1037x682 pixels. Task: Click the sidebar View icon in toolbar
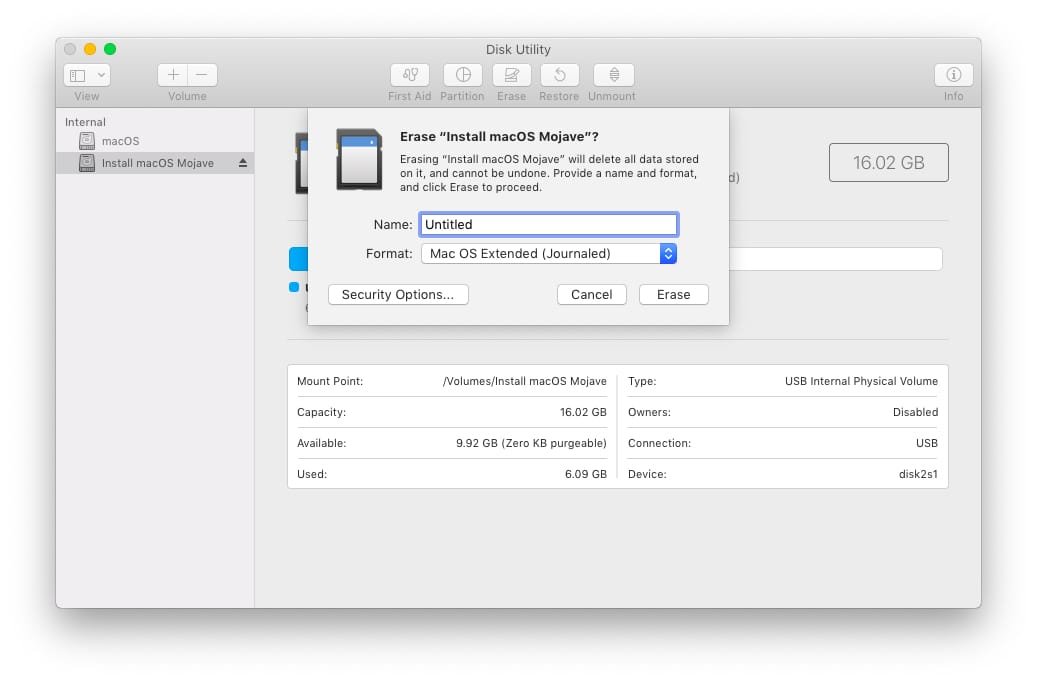click(78, 75)
